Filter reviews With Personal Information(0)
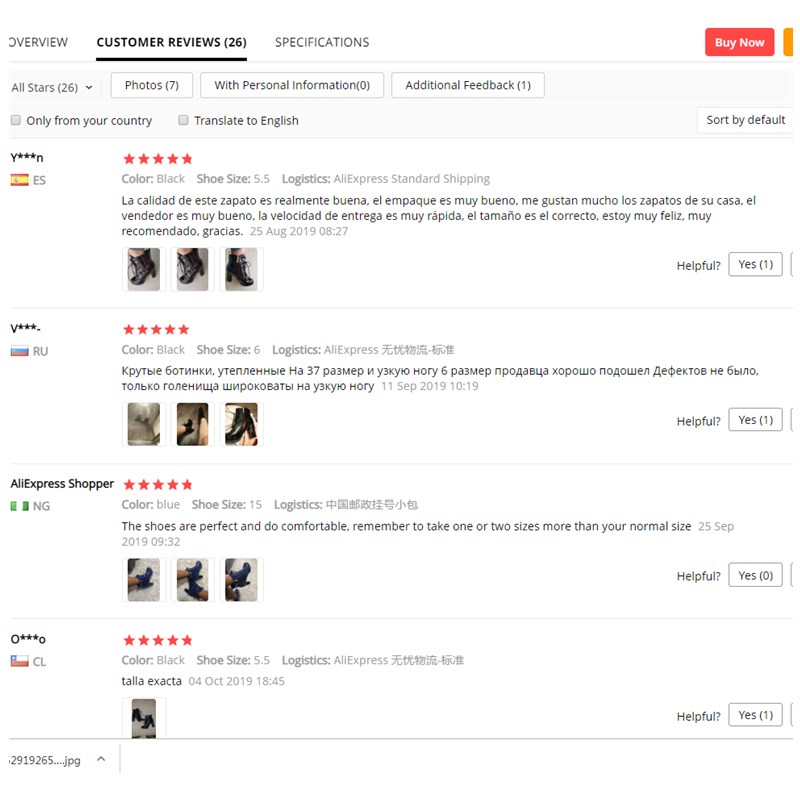800x800 pixels. click(292, 85)
